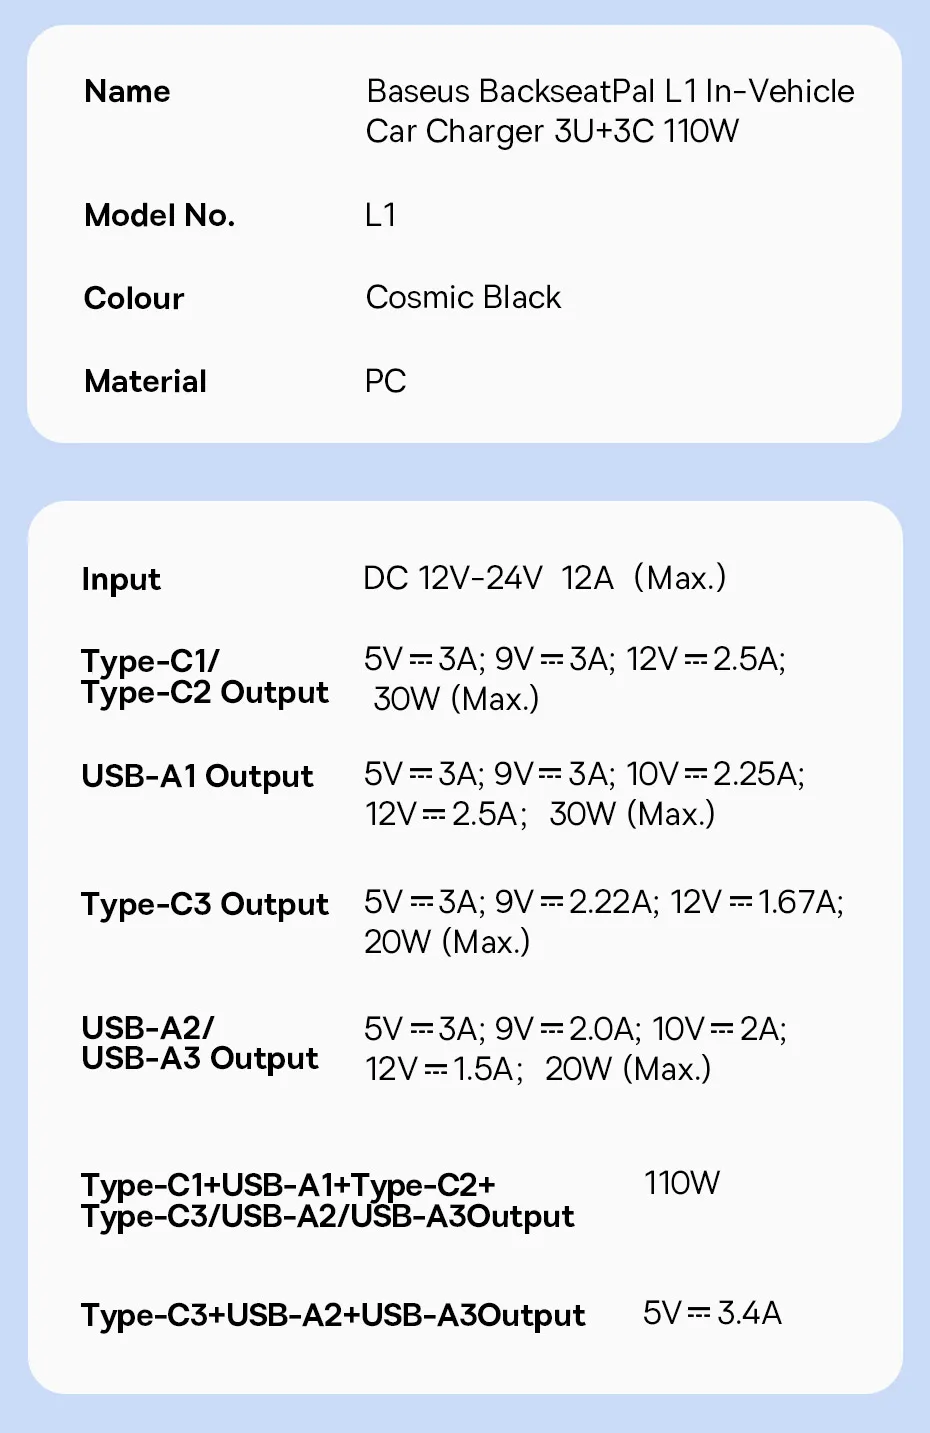The height and width of the screenshot is (1433, 930).
Task: Click the Model No. label
Action: pyautogui.click(x=159, y=215)
